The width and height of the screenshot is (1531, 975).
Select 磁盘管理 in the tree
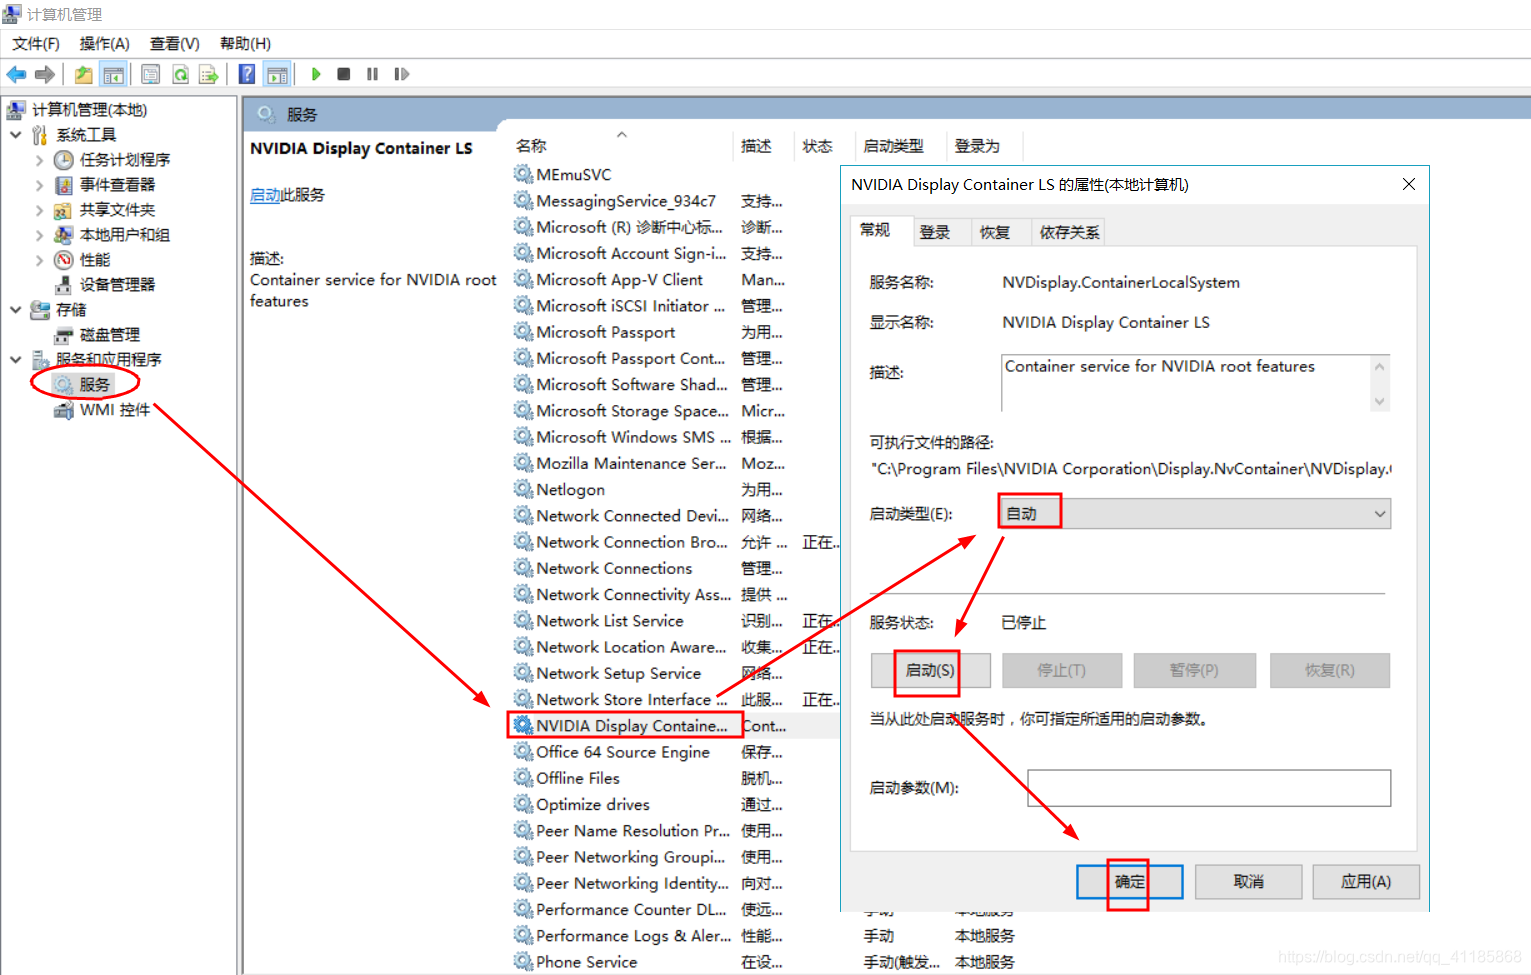pos(109,335)
